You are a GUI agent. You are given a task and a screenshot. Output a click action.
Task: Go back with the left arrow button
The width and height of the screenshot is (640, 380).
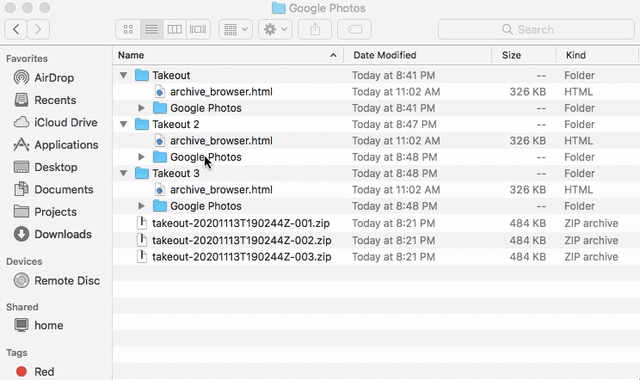click(16, 29)
